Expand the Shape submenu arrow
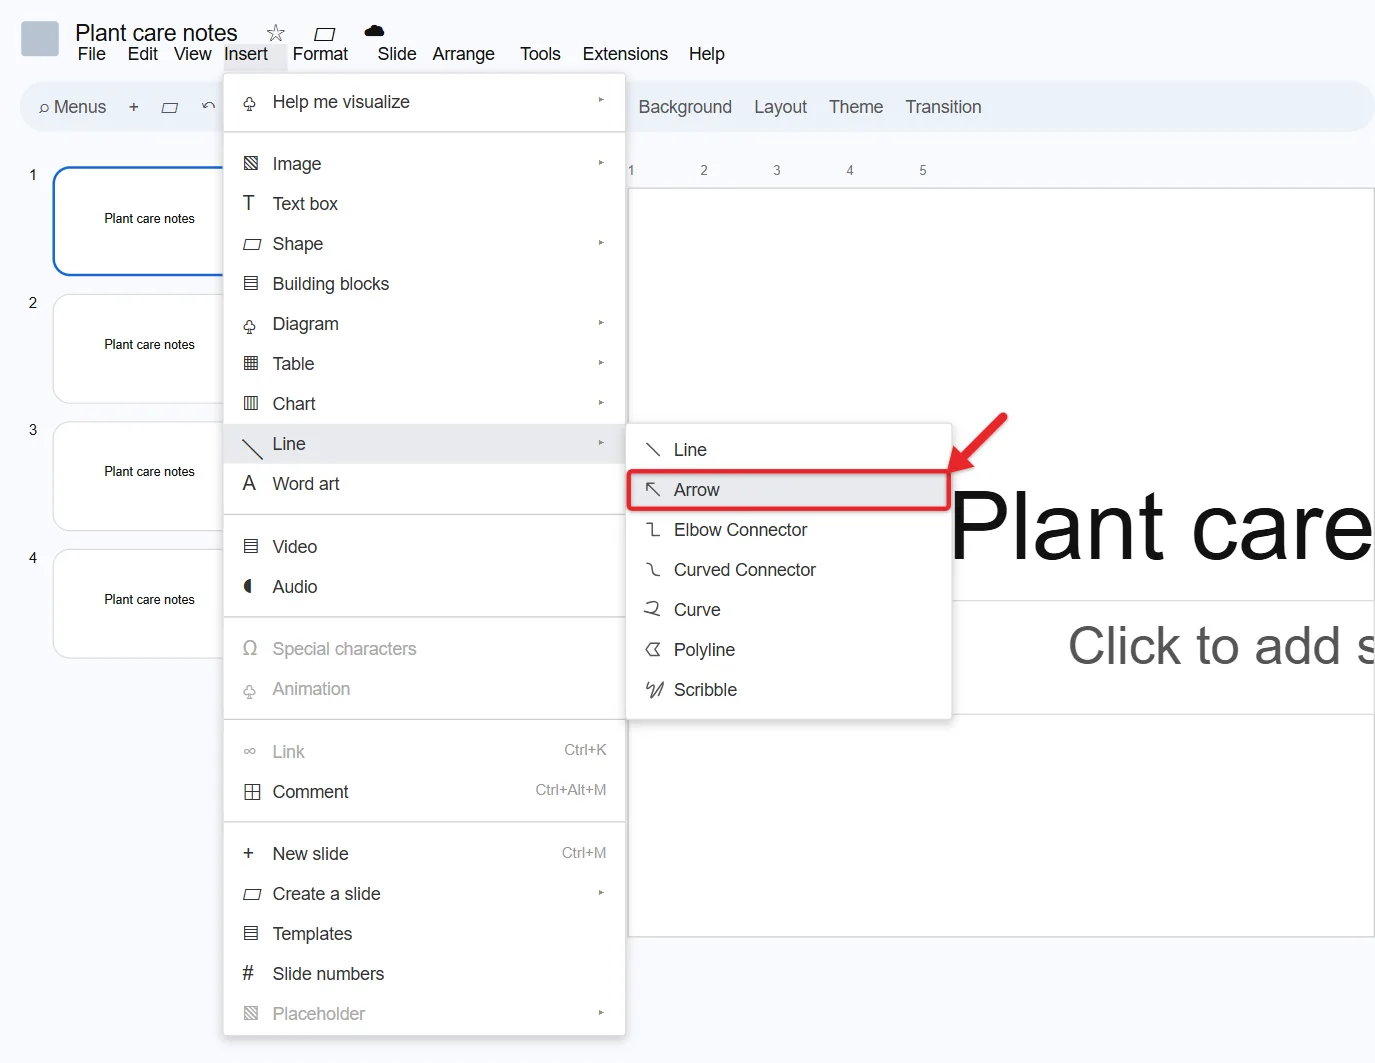This screenshot has height=1063, width=1375. (601, 242)
